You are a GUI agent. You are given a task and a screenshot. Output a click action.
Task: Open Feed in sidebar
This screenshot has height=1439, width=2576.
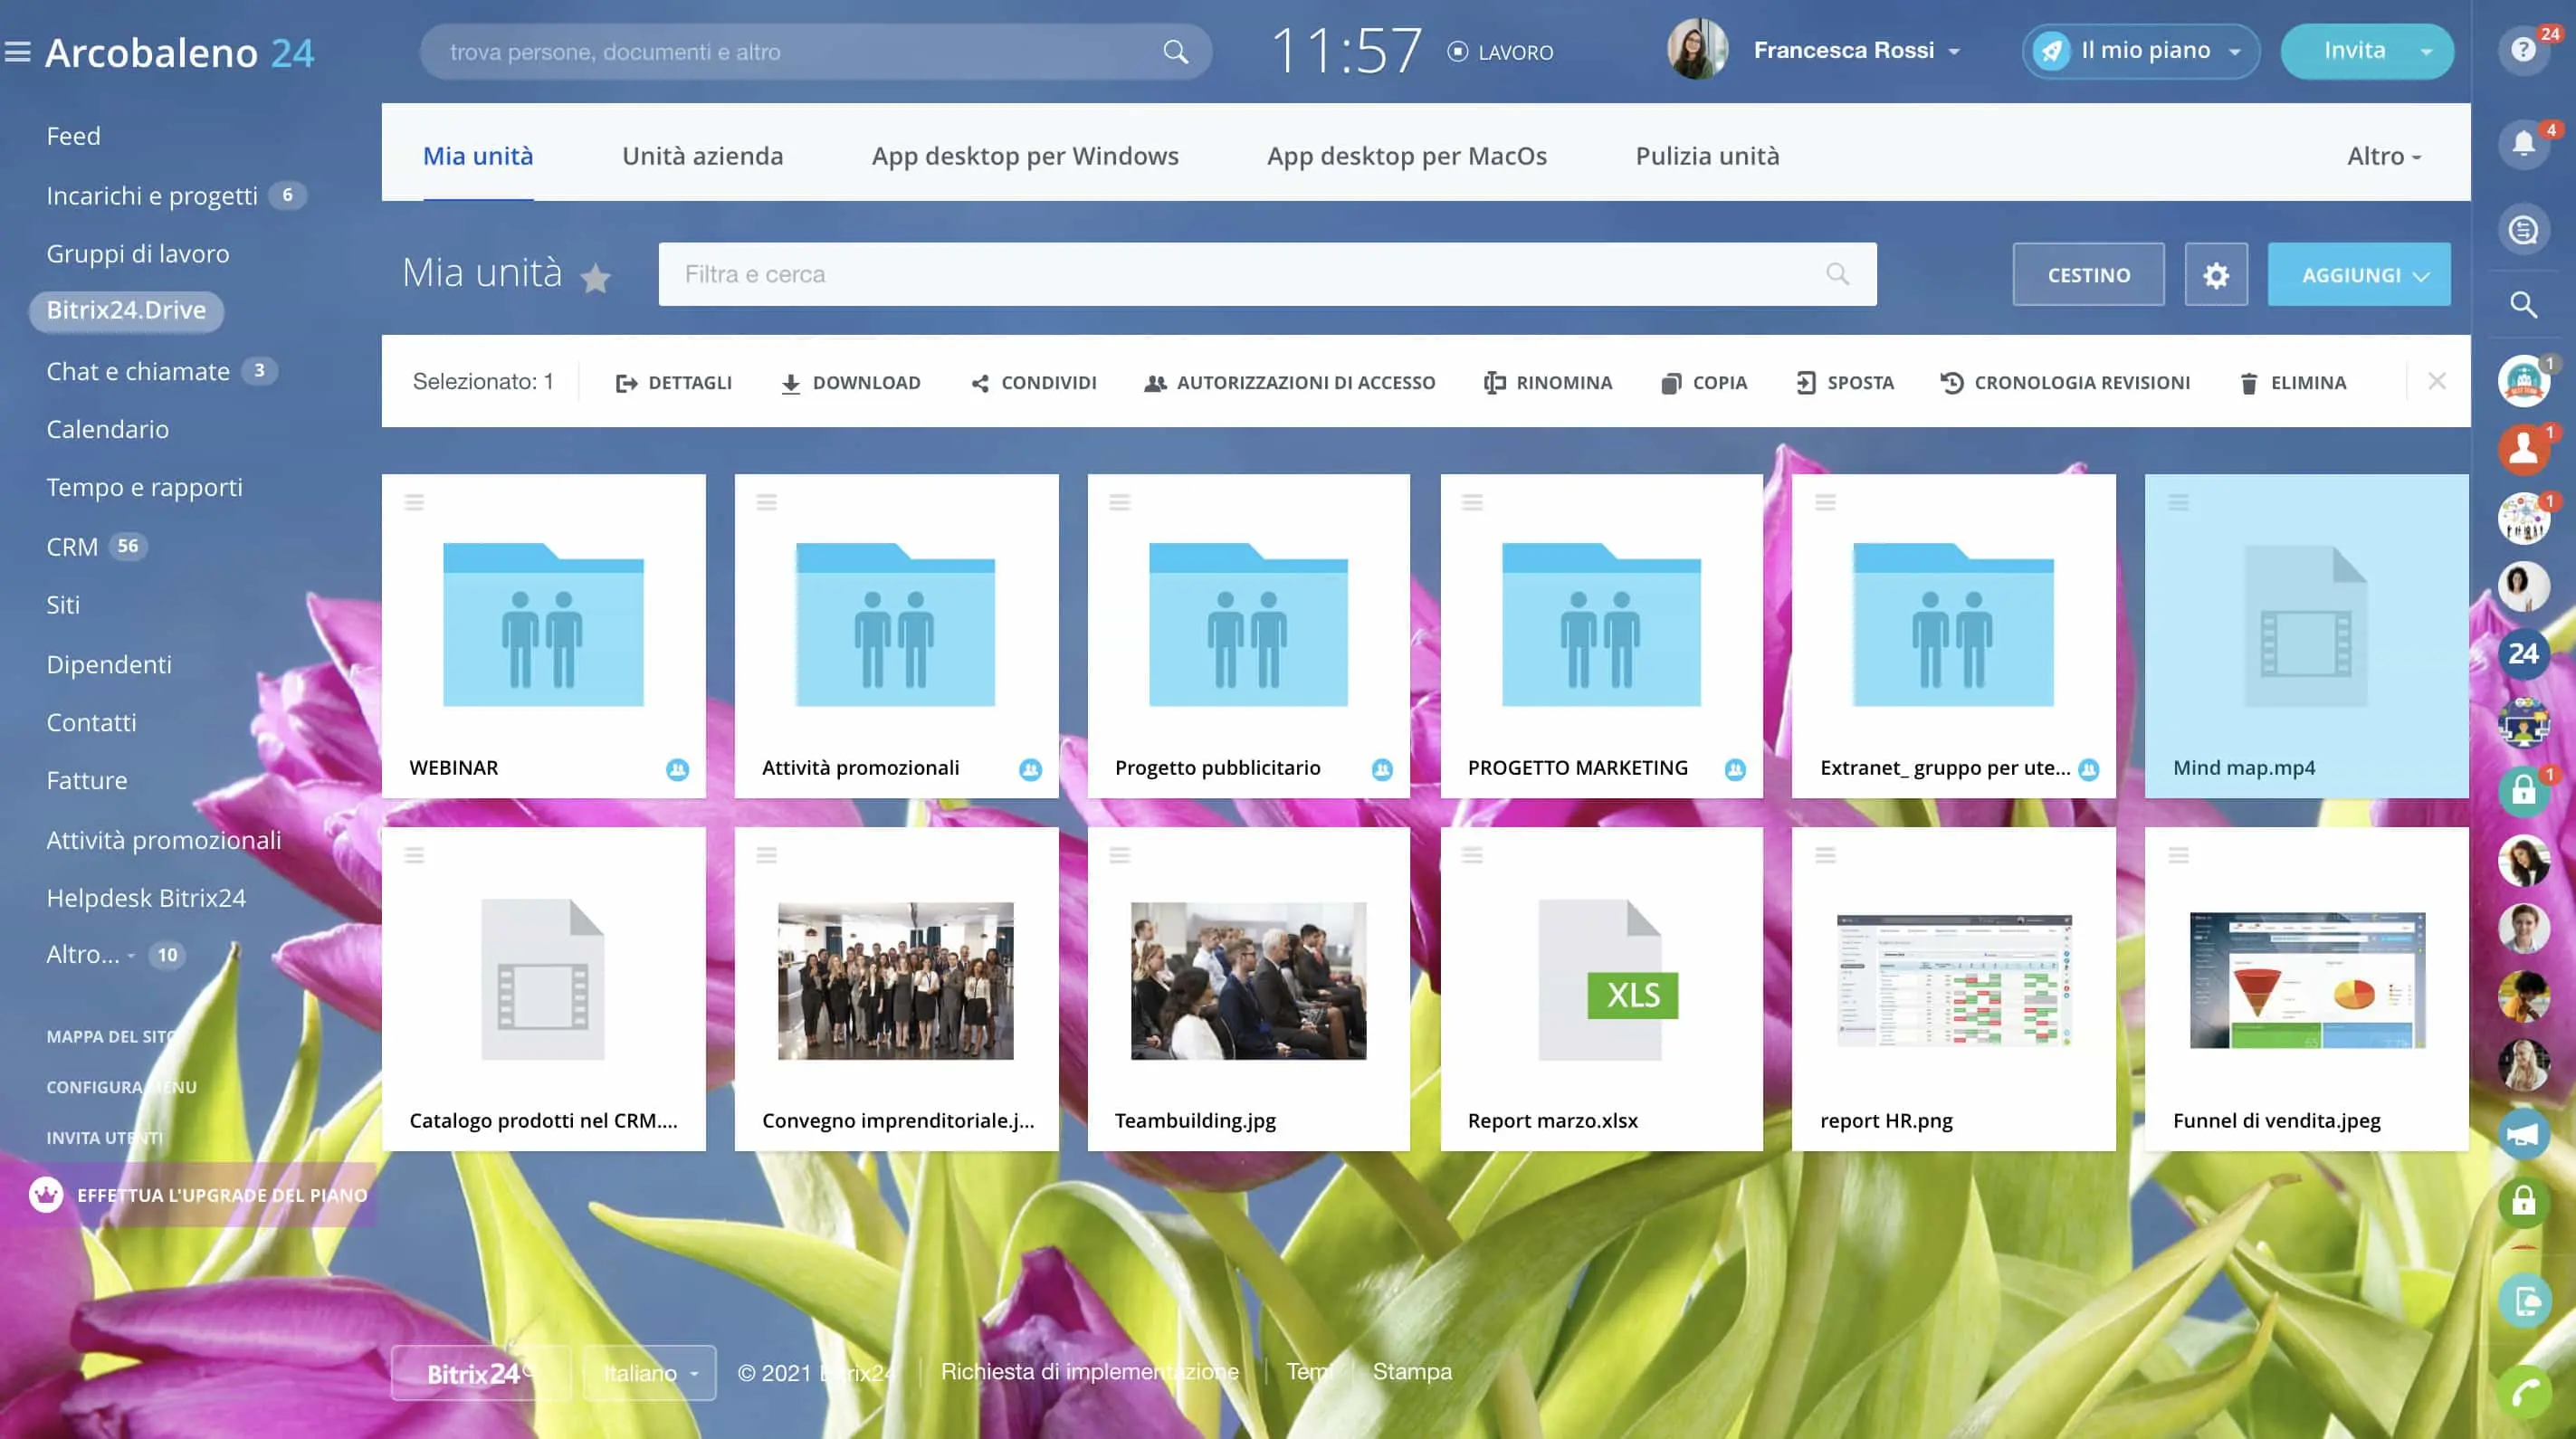pyautogui.click(x=73, y=136)
